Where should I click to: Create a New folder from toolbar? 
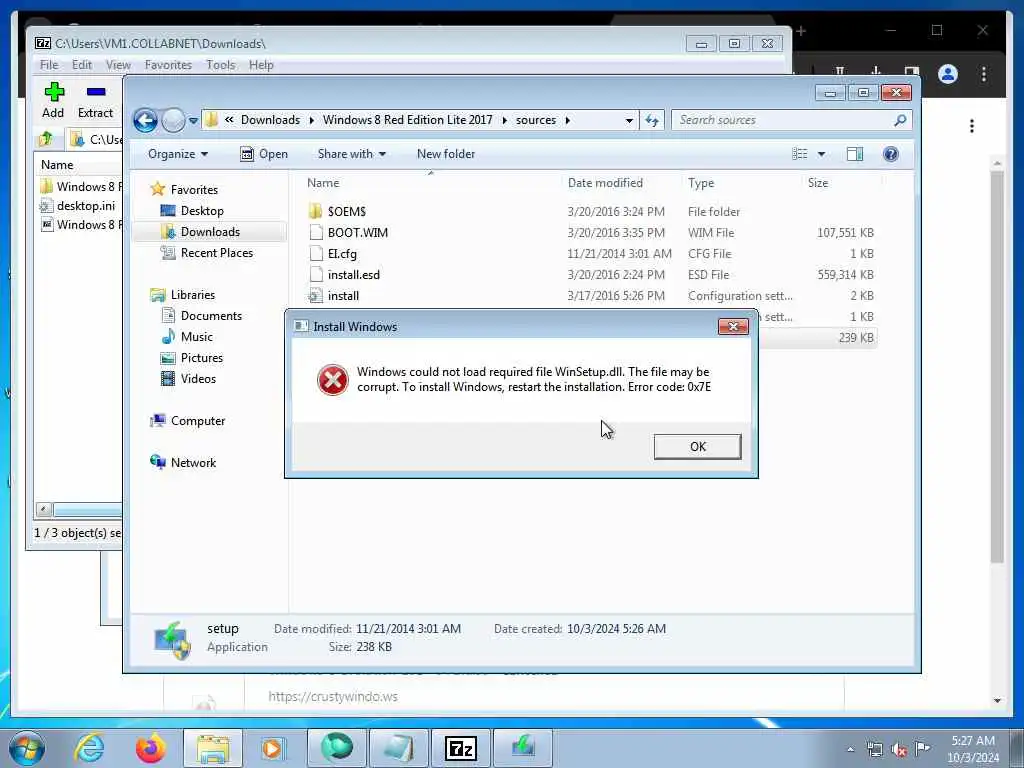tap(446, 154)
